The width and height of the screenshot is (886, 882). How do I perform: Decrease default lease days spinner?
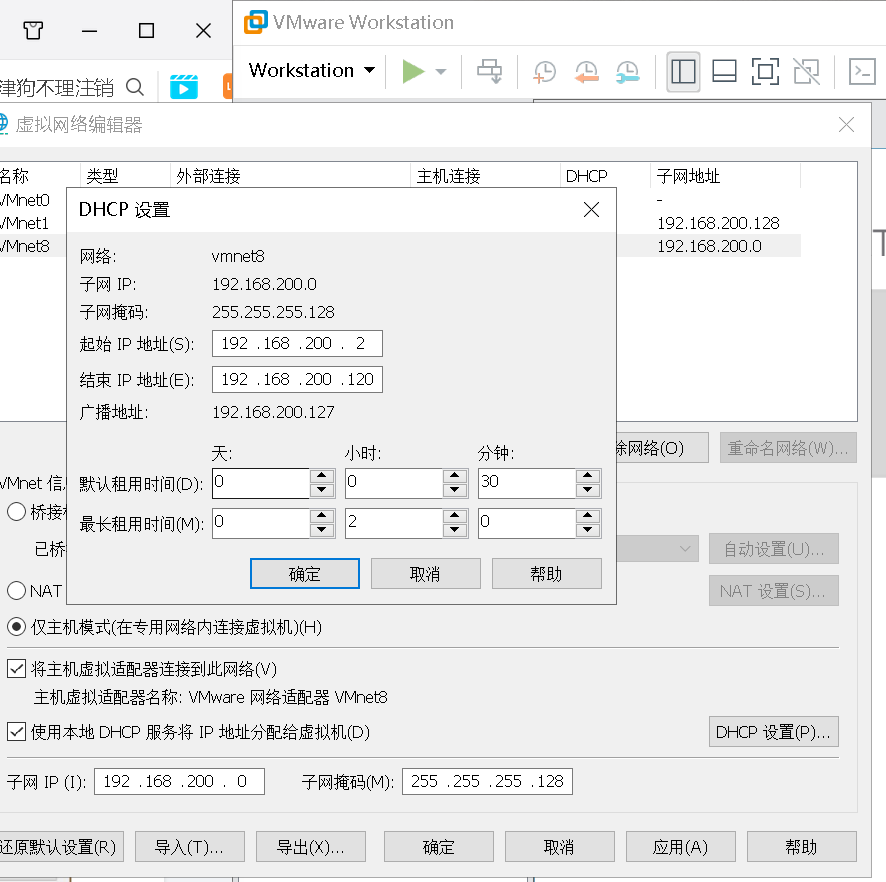[322, 490]
